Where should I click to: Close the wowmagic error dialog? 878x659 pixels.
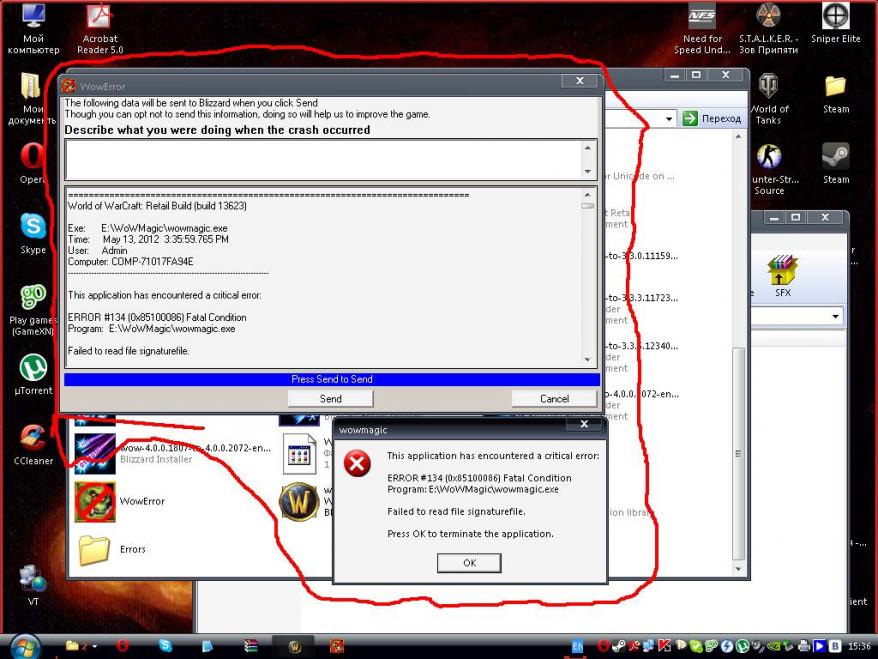click(584, 424)
